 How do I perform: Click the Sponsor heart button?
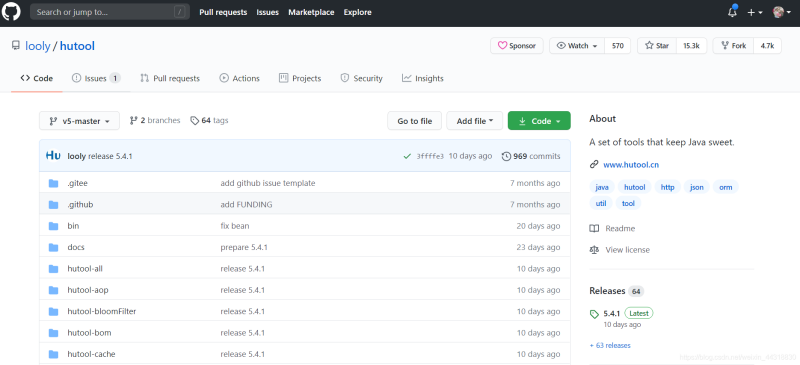[517, 45]
